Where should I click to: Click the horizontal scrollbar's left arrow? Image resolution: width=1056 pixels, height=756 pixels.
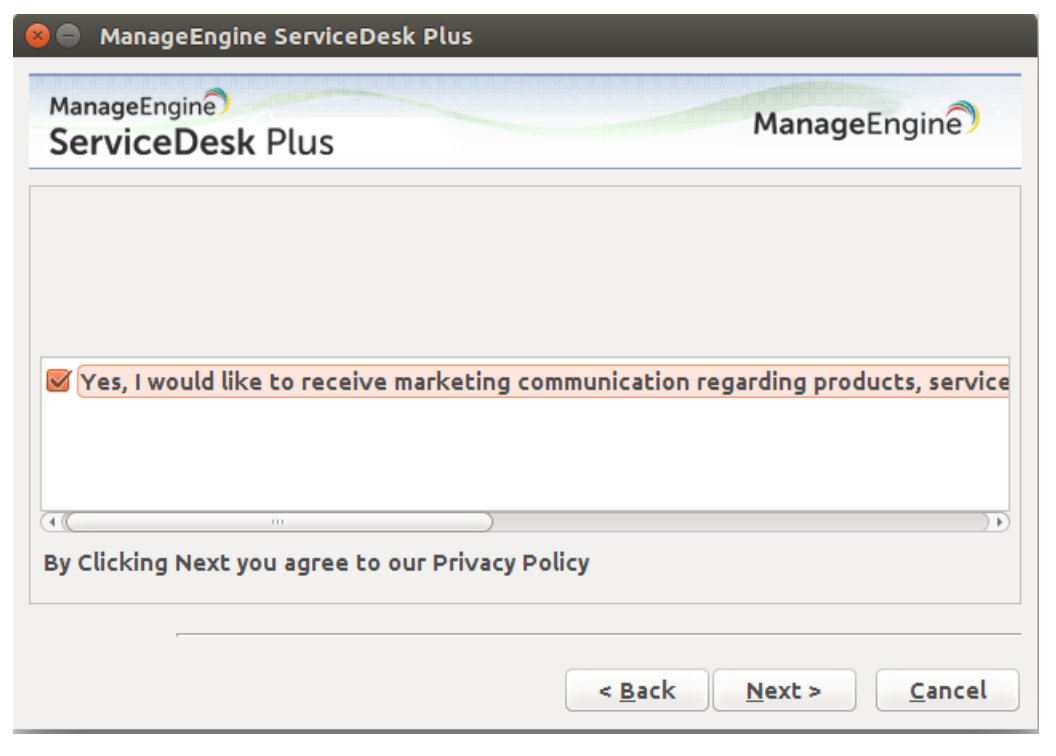tap(49, 522)
